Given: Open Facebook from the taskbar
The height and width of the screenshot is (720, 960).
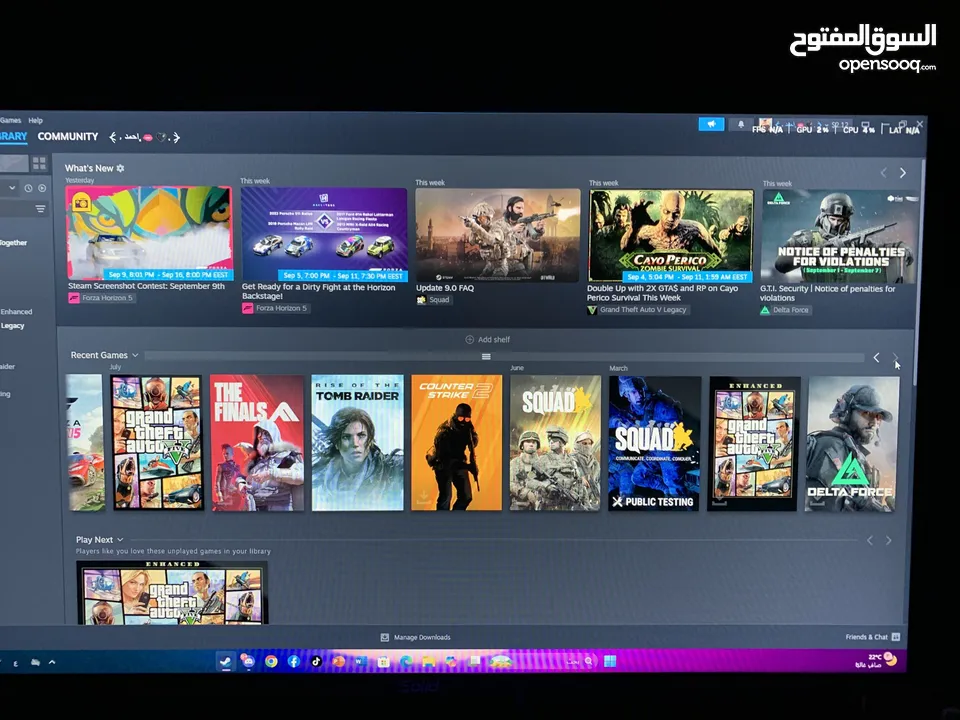Looking at the screenshot, I should 294,661.
